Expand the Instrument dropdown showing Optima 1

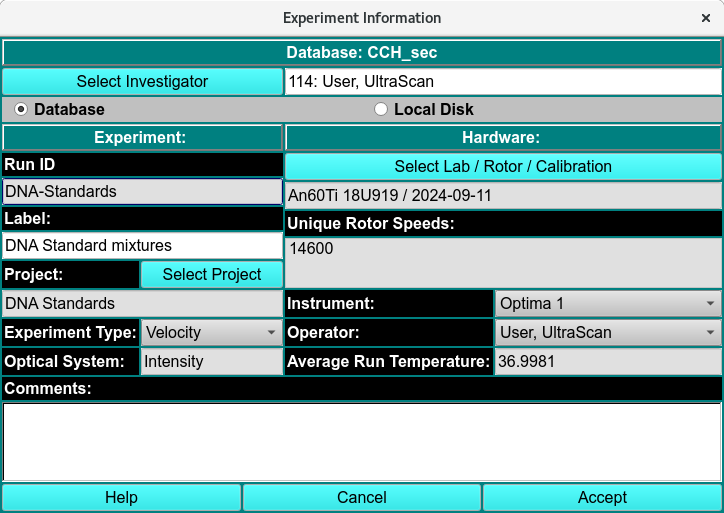click(x=607, y=303)
